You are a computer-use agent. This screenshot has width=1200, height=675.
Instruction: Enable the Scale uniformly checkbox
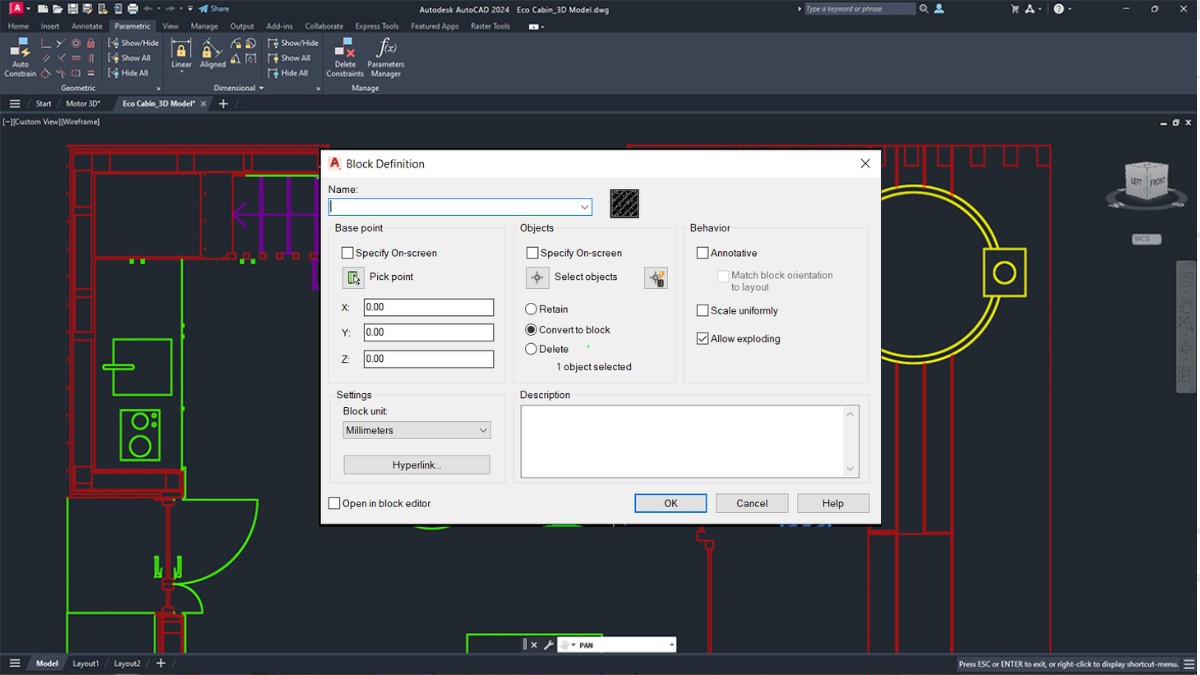point(702,311)
